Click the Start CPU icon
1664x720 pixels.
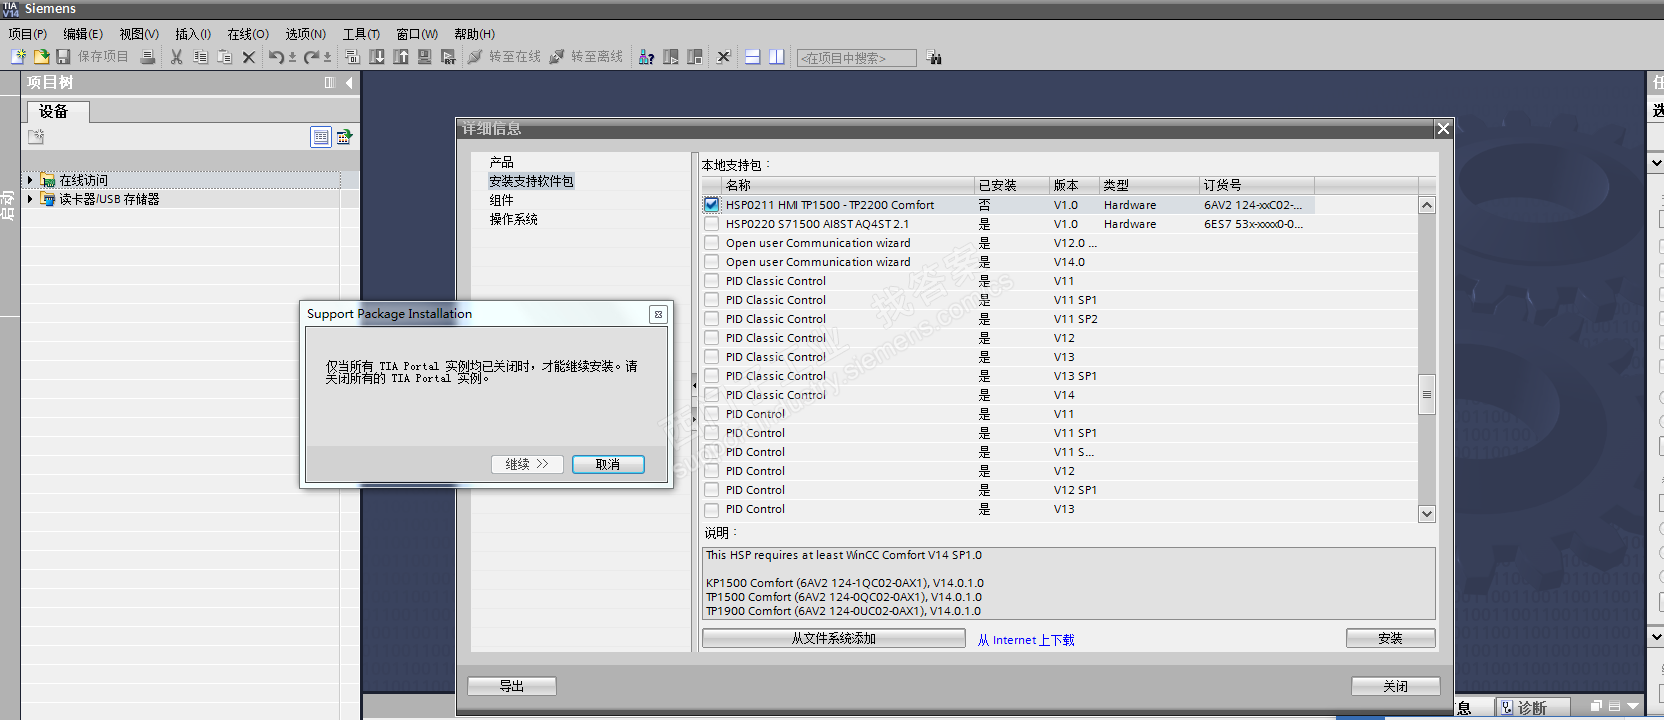point(671,57)
